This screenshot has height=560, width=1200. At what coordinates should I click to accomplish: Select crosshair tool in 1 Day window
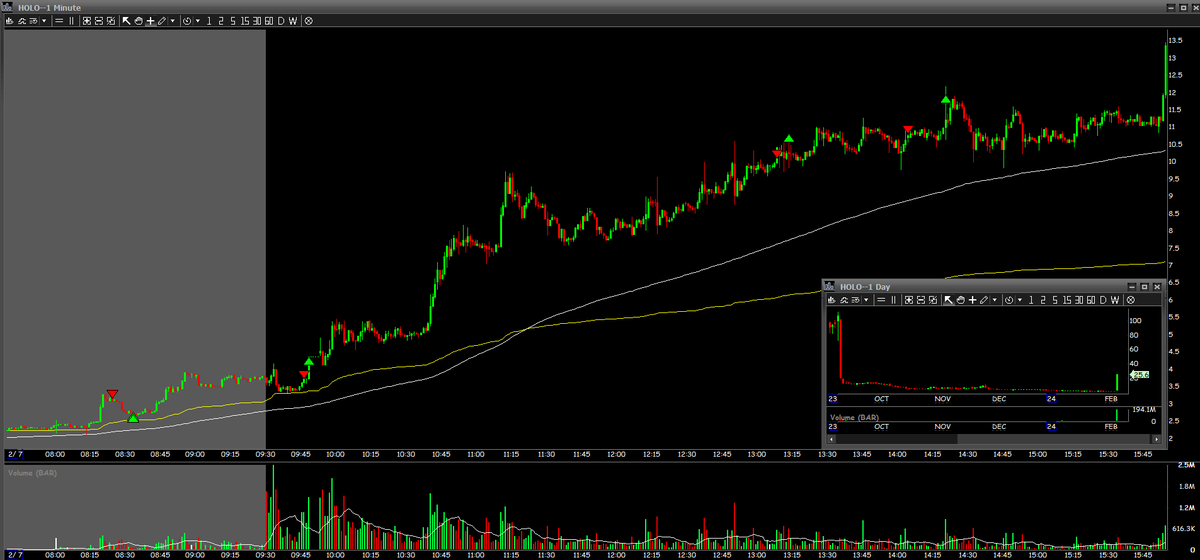(x=973, y=300)
